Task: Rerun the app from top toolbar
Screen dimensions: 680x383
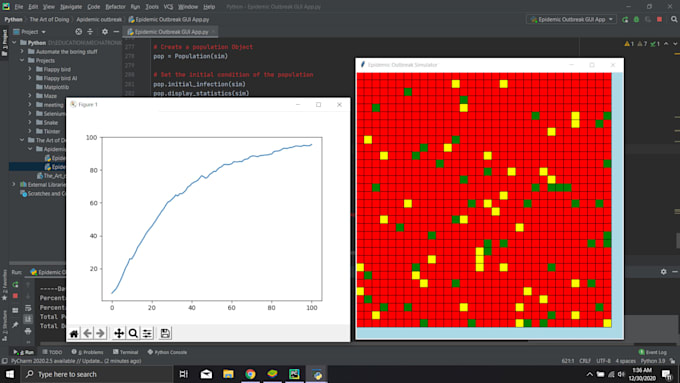Action: 625,20
